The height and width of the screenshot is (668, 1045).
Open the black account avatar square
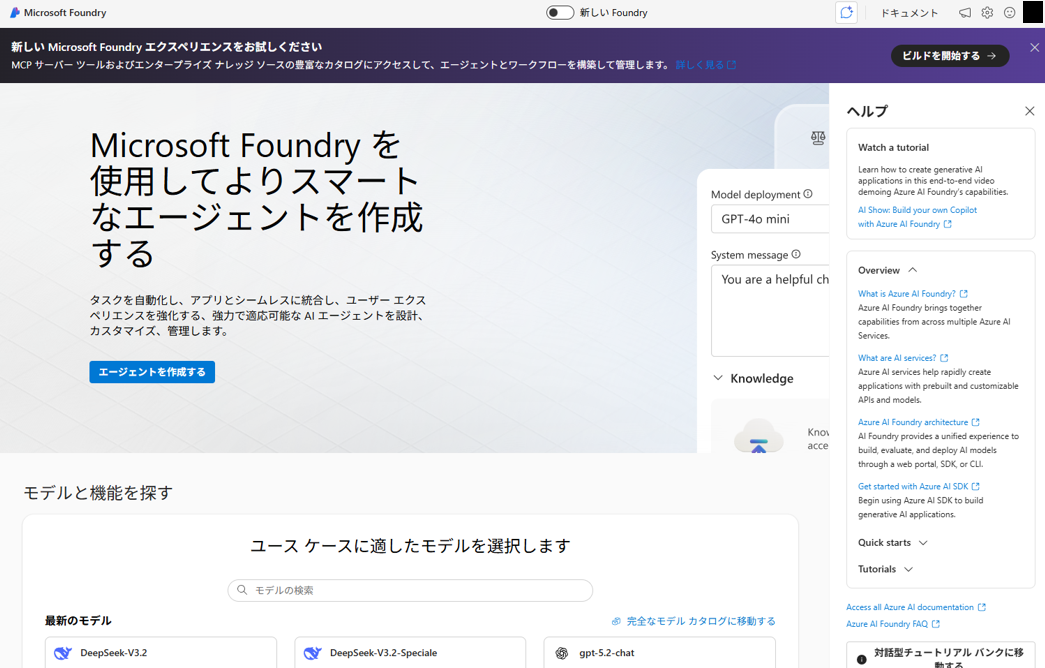pyautogui.click(x=1032, y=13)
